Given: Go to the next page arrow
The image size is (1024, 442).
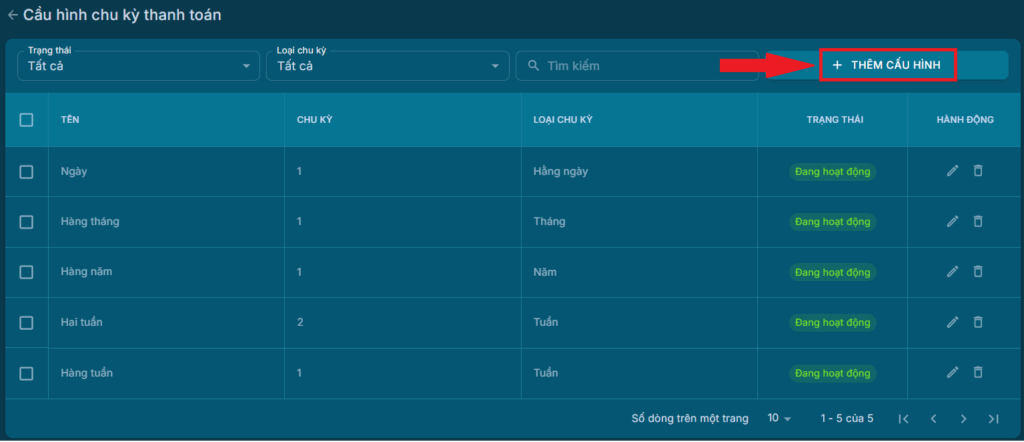Looking at the screenshot, I should coord(963,418).
